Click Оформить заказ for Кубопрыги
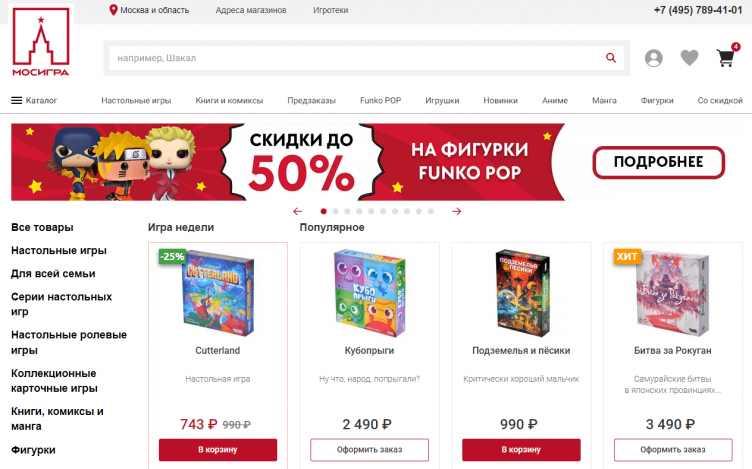Viewport: 752px width, 469px height. tap(369, 450)
